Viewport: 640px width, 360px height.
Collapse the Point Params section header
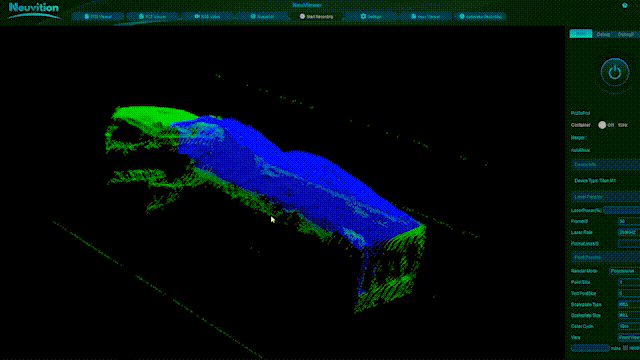(x=605, y=258)
